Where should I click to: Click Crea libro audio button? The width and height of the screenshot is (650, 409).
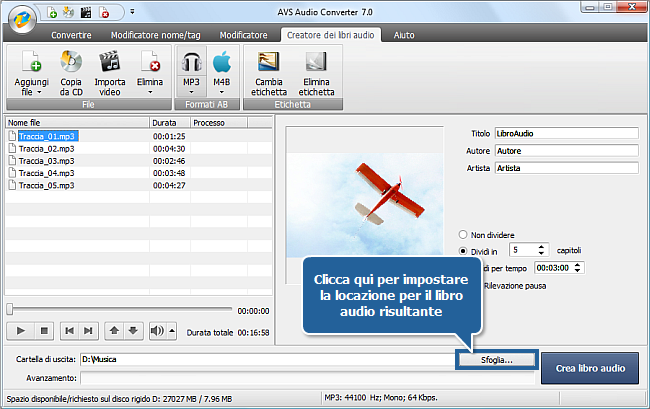[590, 368]
